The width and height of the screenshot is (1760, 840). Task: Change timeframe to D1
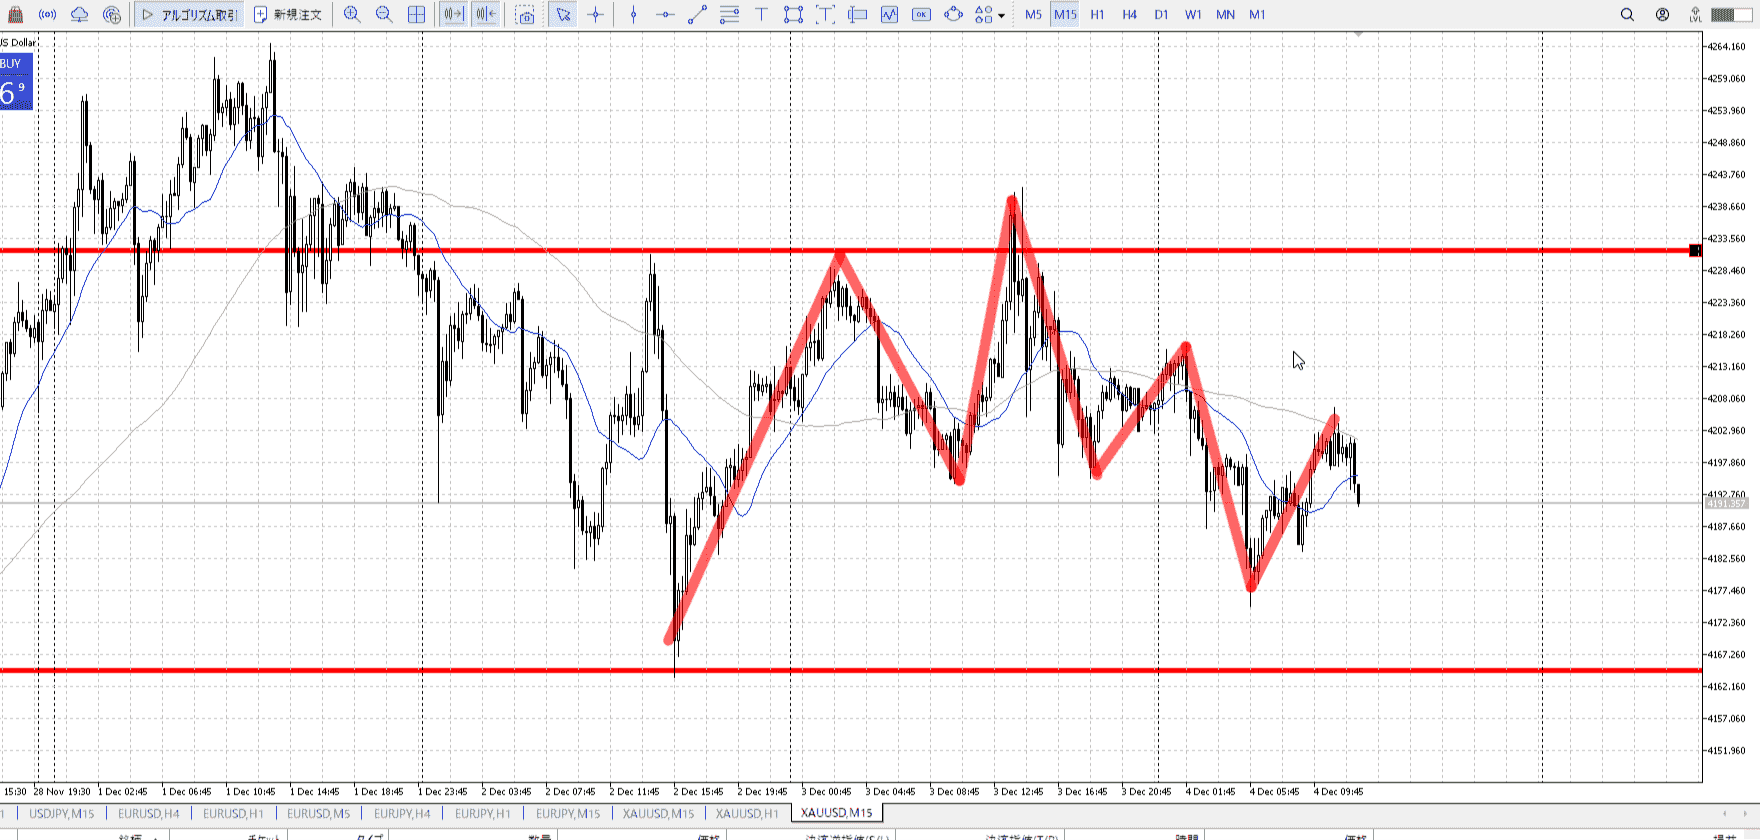pos(1161,15)
